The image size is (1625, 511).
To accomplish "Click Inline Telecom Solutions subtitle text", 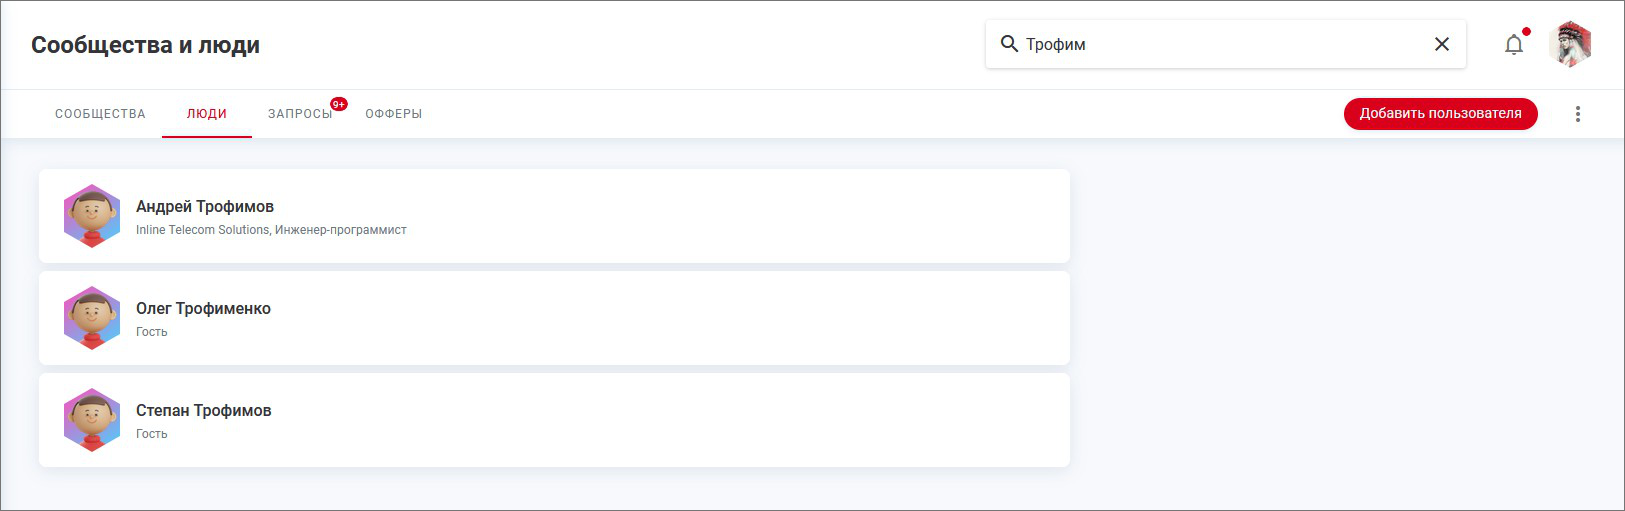I will [203, 230].
